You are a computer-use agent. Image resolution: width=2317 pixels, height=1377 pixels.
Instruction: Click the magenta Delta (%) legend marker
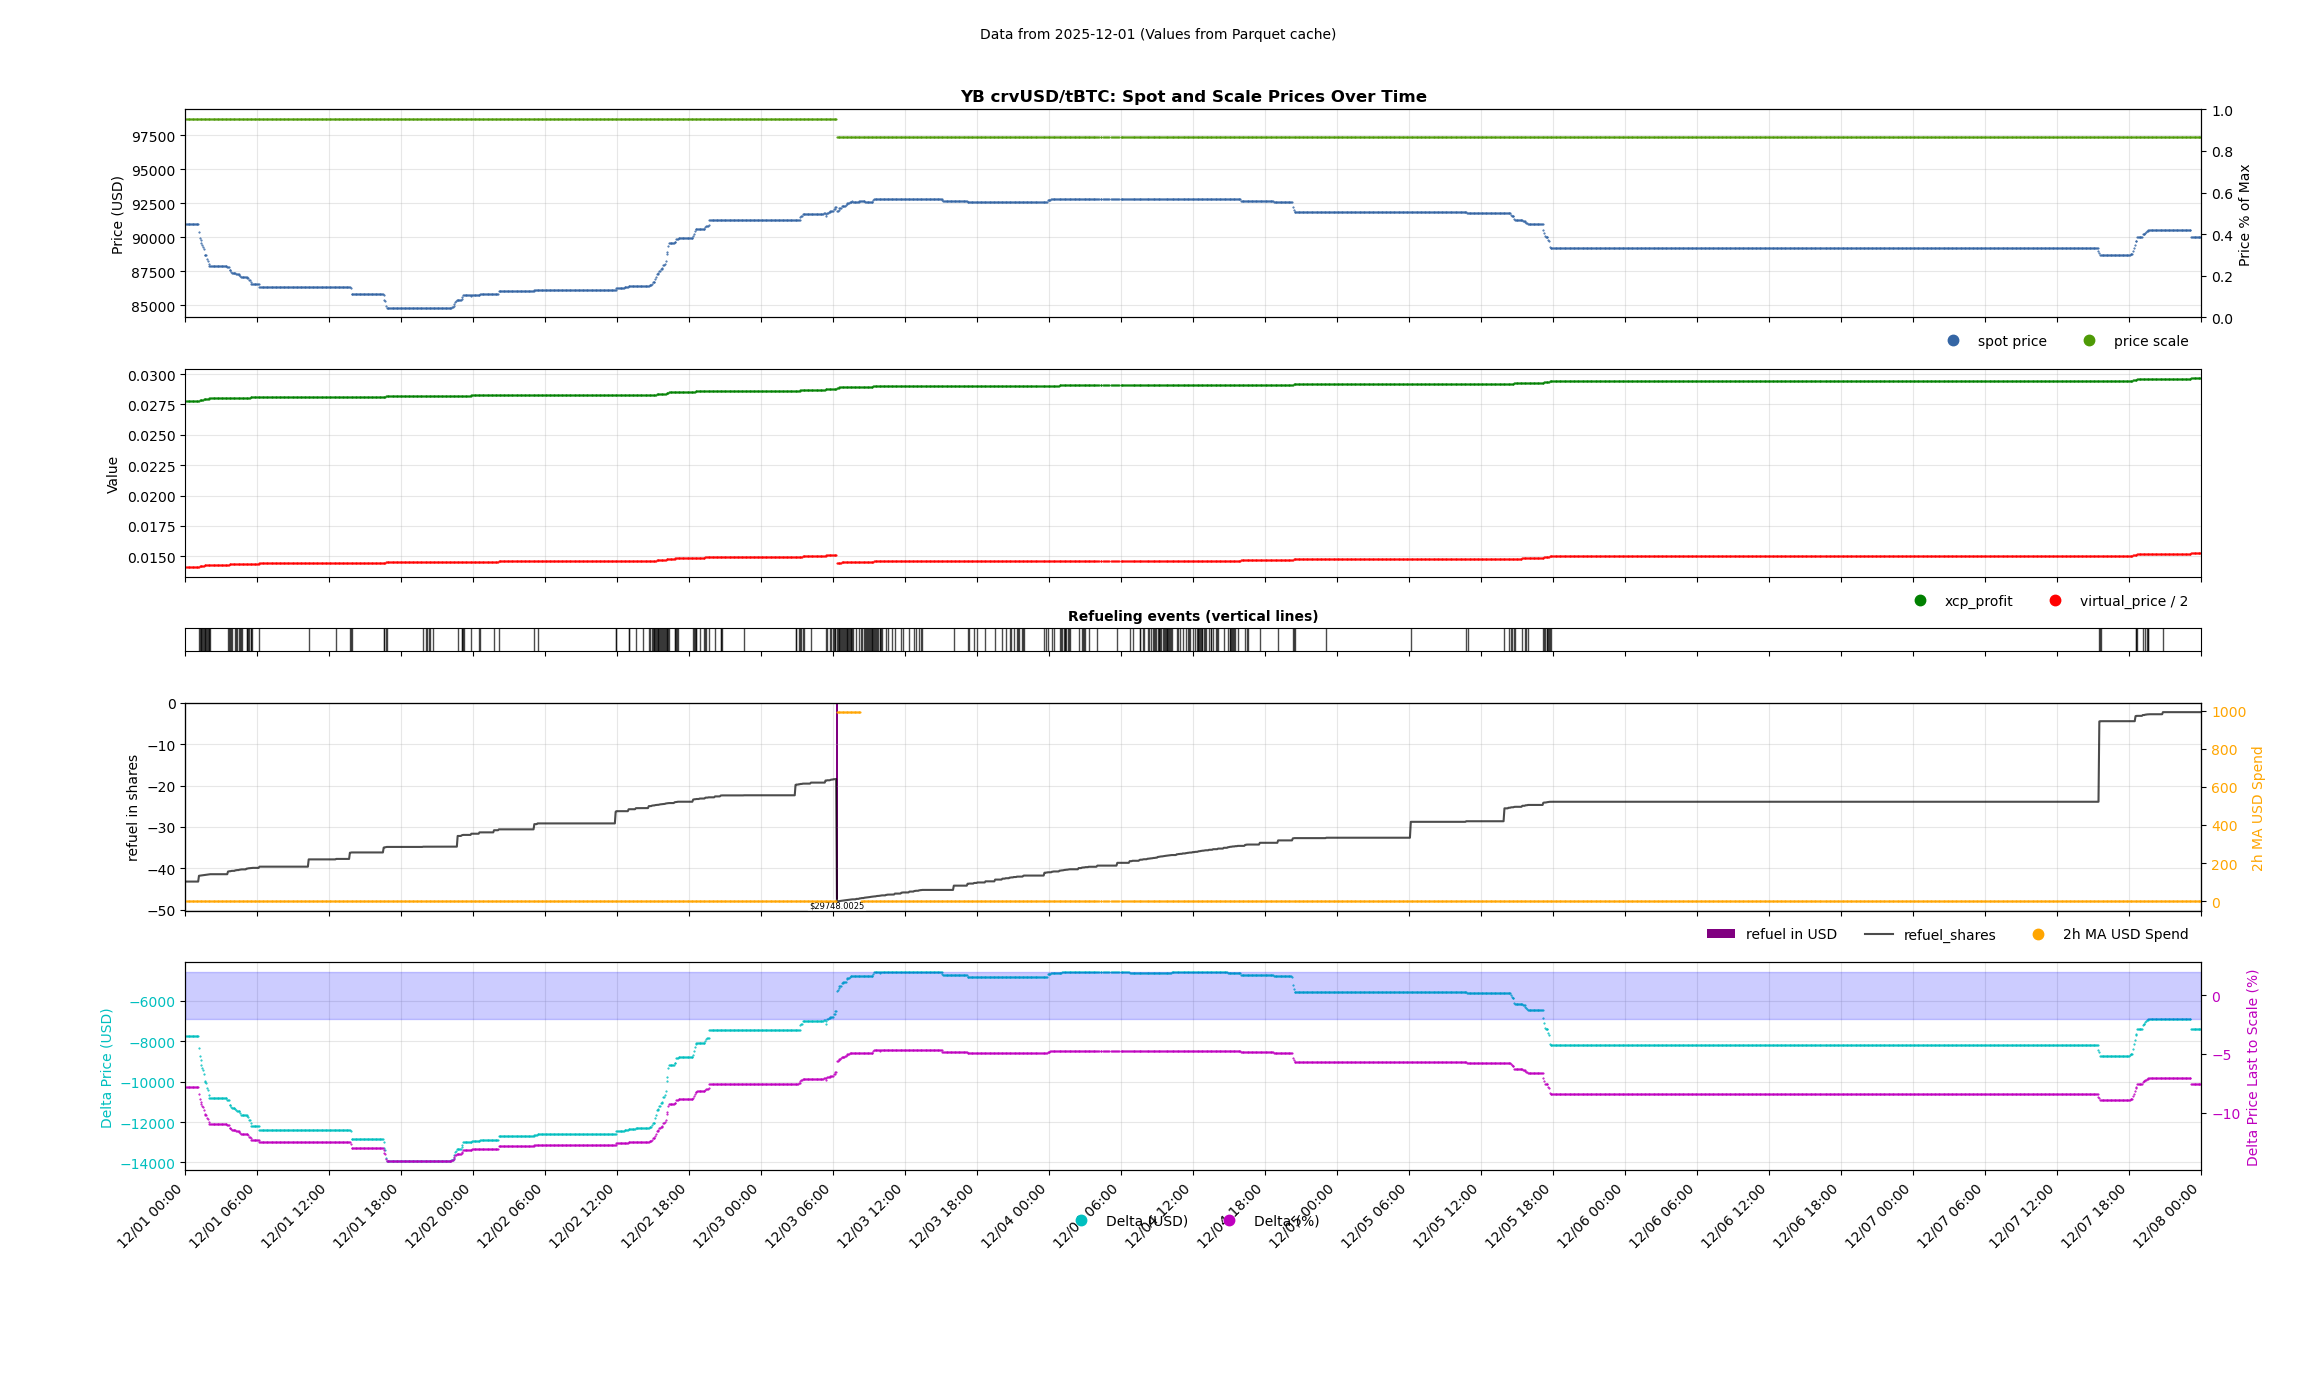point(1229,1221)
